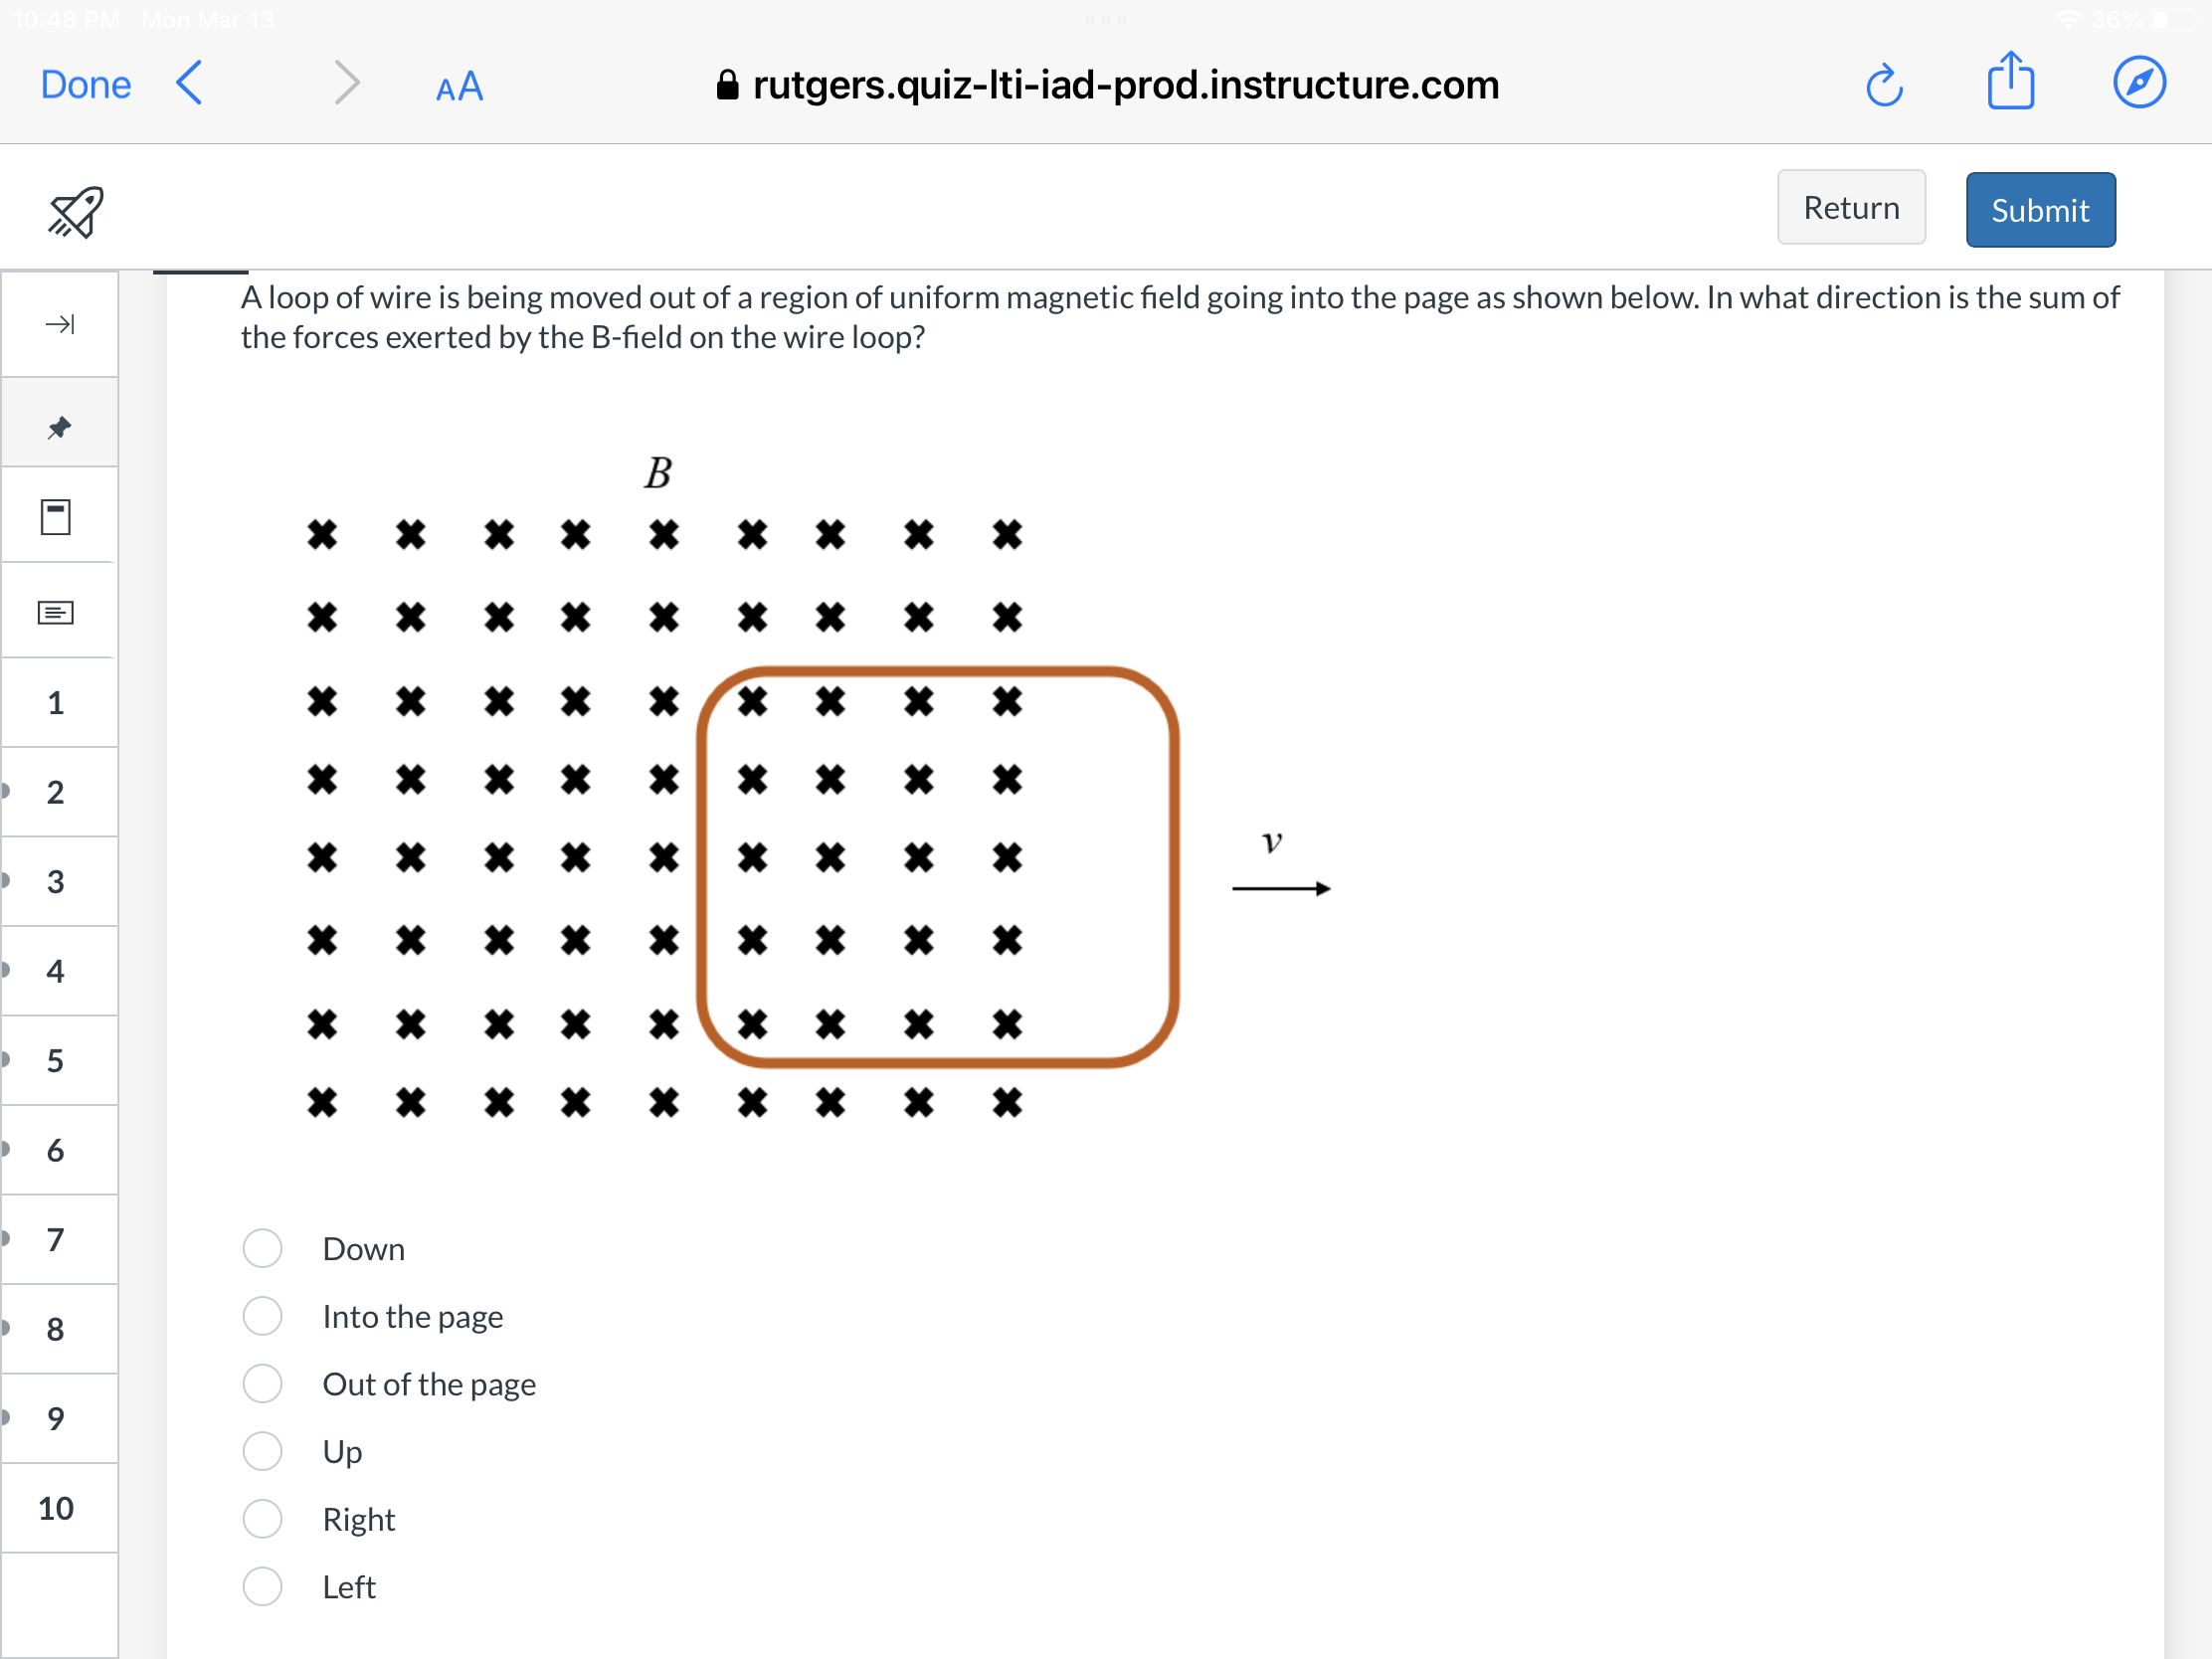Select the 'Out of the page' answer option

262,1383
